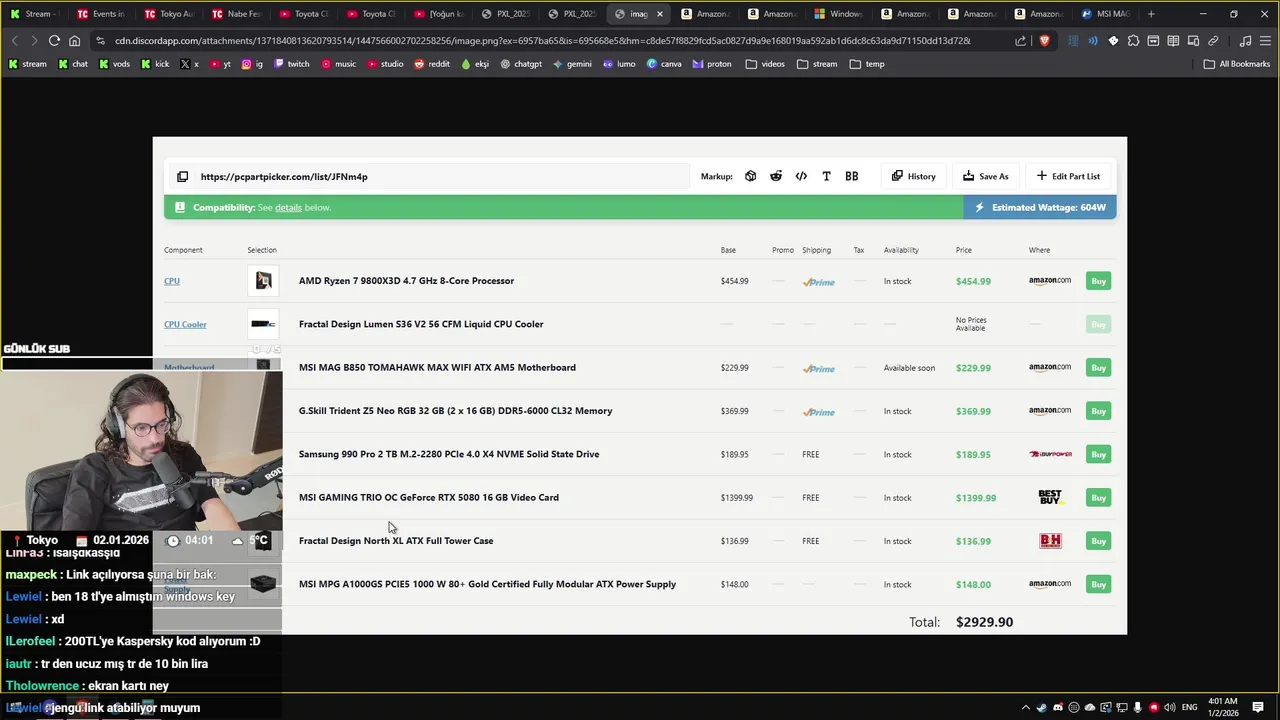Open the All Bookmarks folder
The width and height of the screenshot is (1280, 720).
pyautogui.click(x=1237, y=64)
